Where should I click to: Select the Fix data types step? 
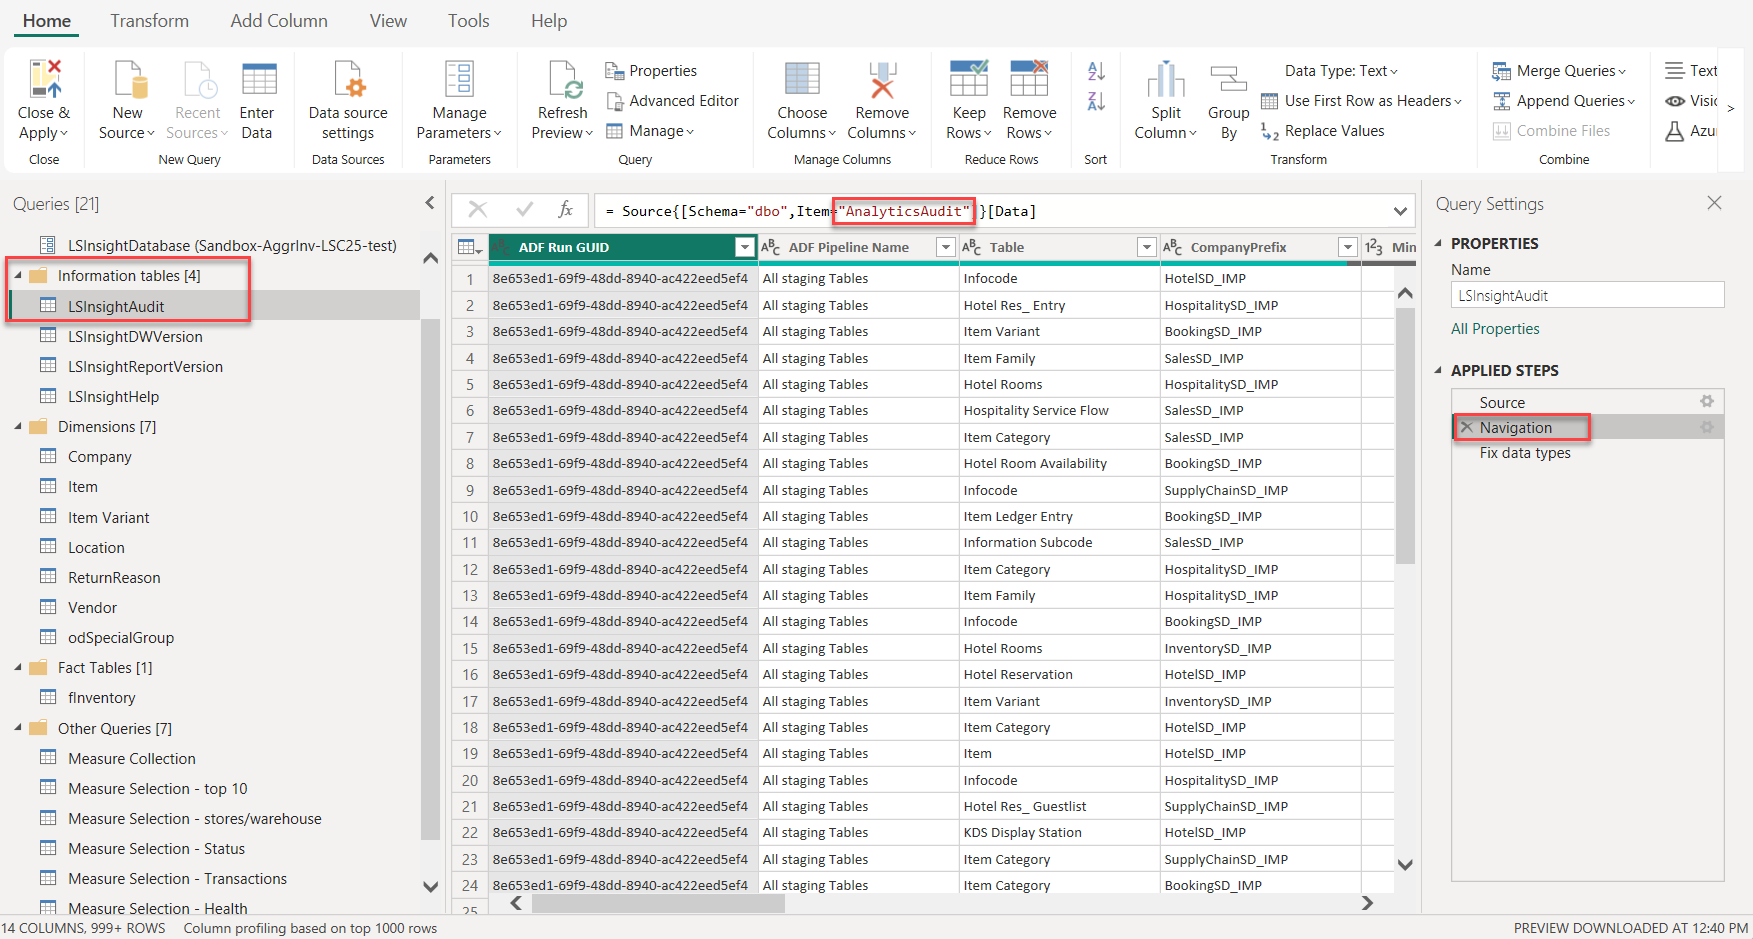1525,453
